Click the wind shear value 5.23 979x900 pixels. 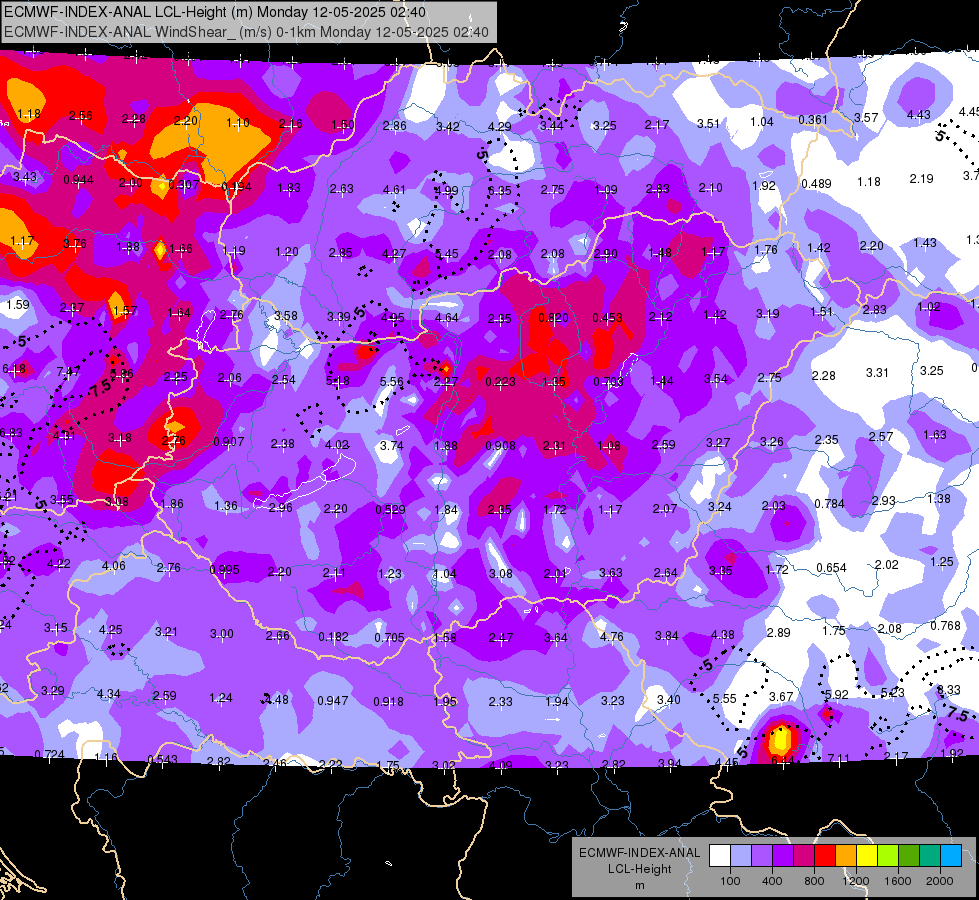click(893, 691)
